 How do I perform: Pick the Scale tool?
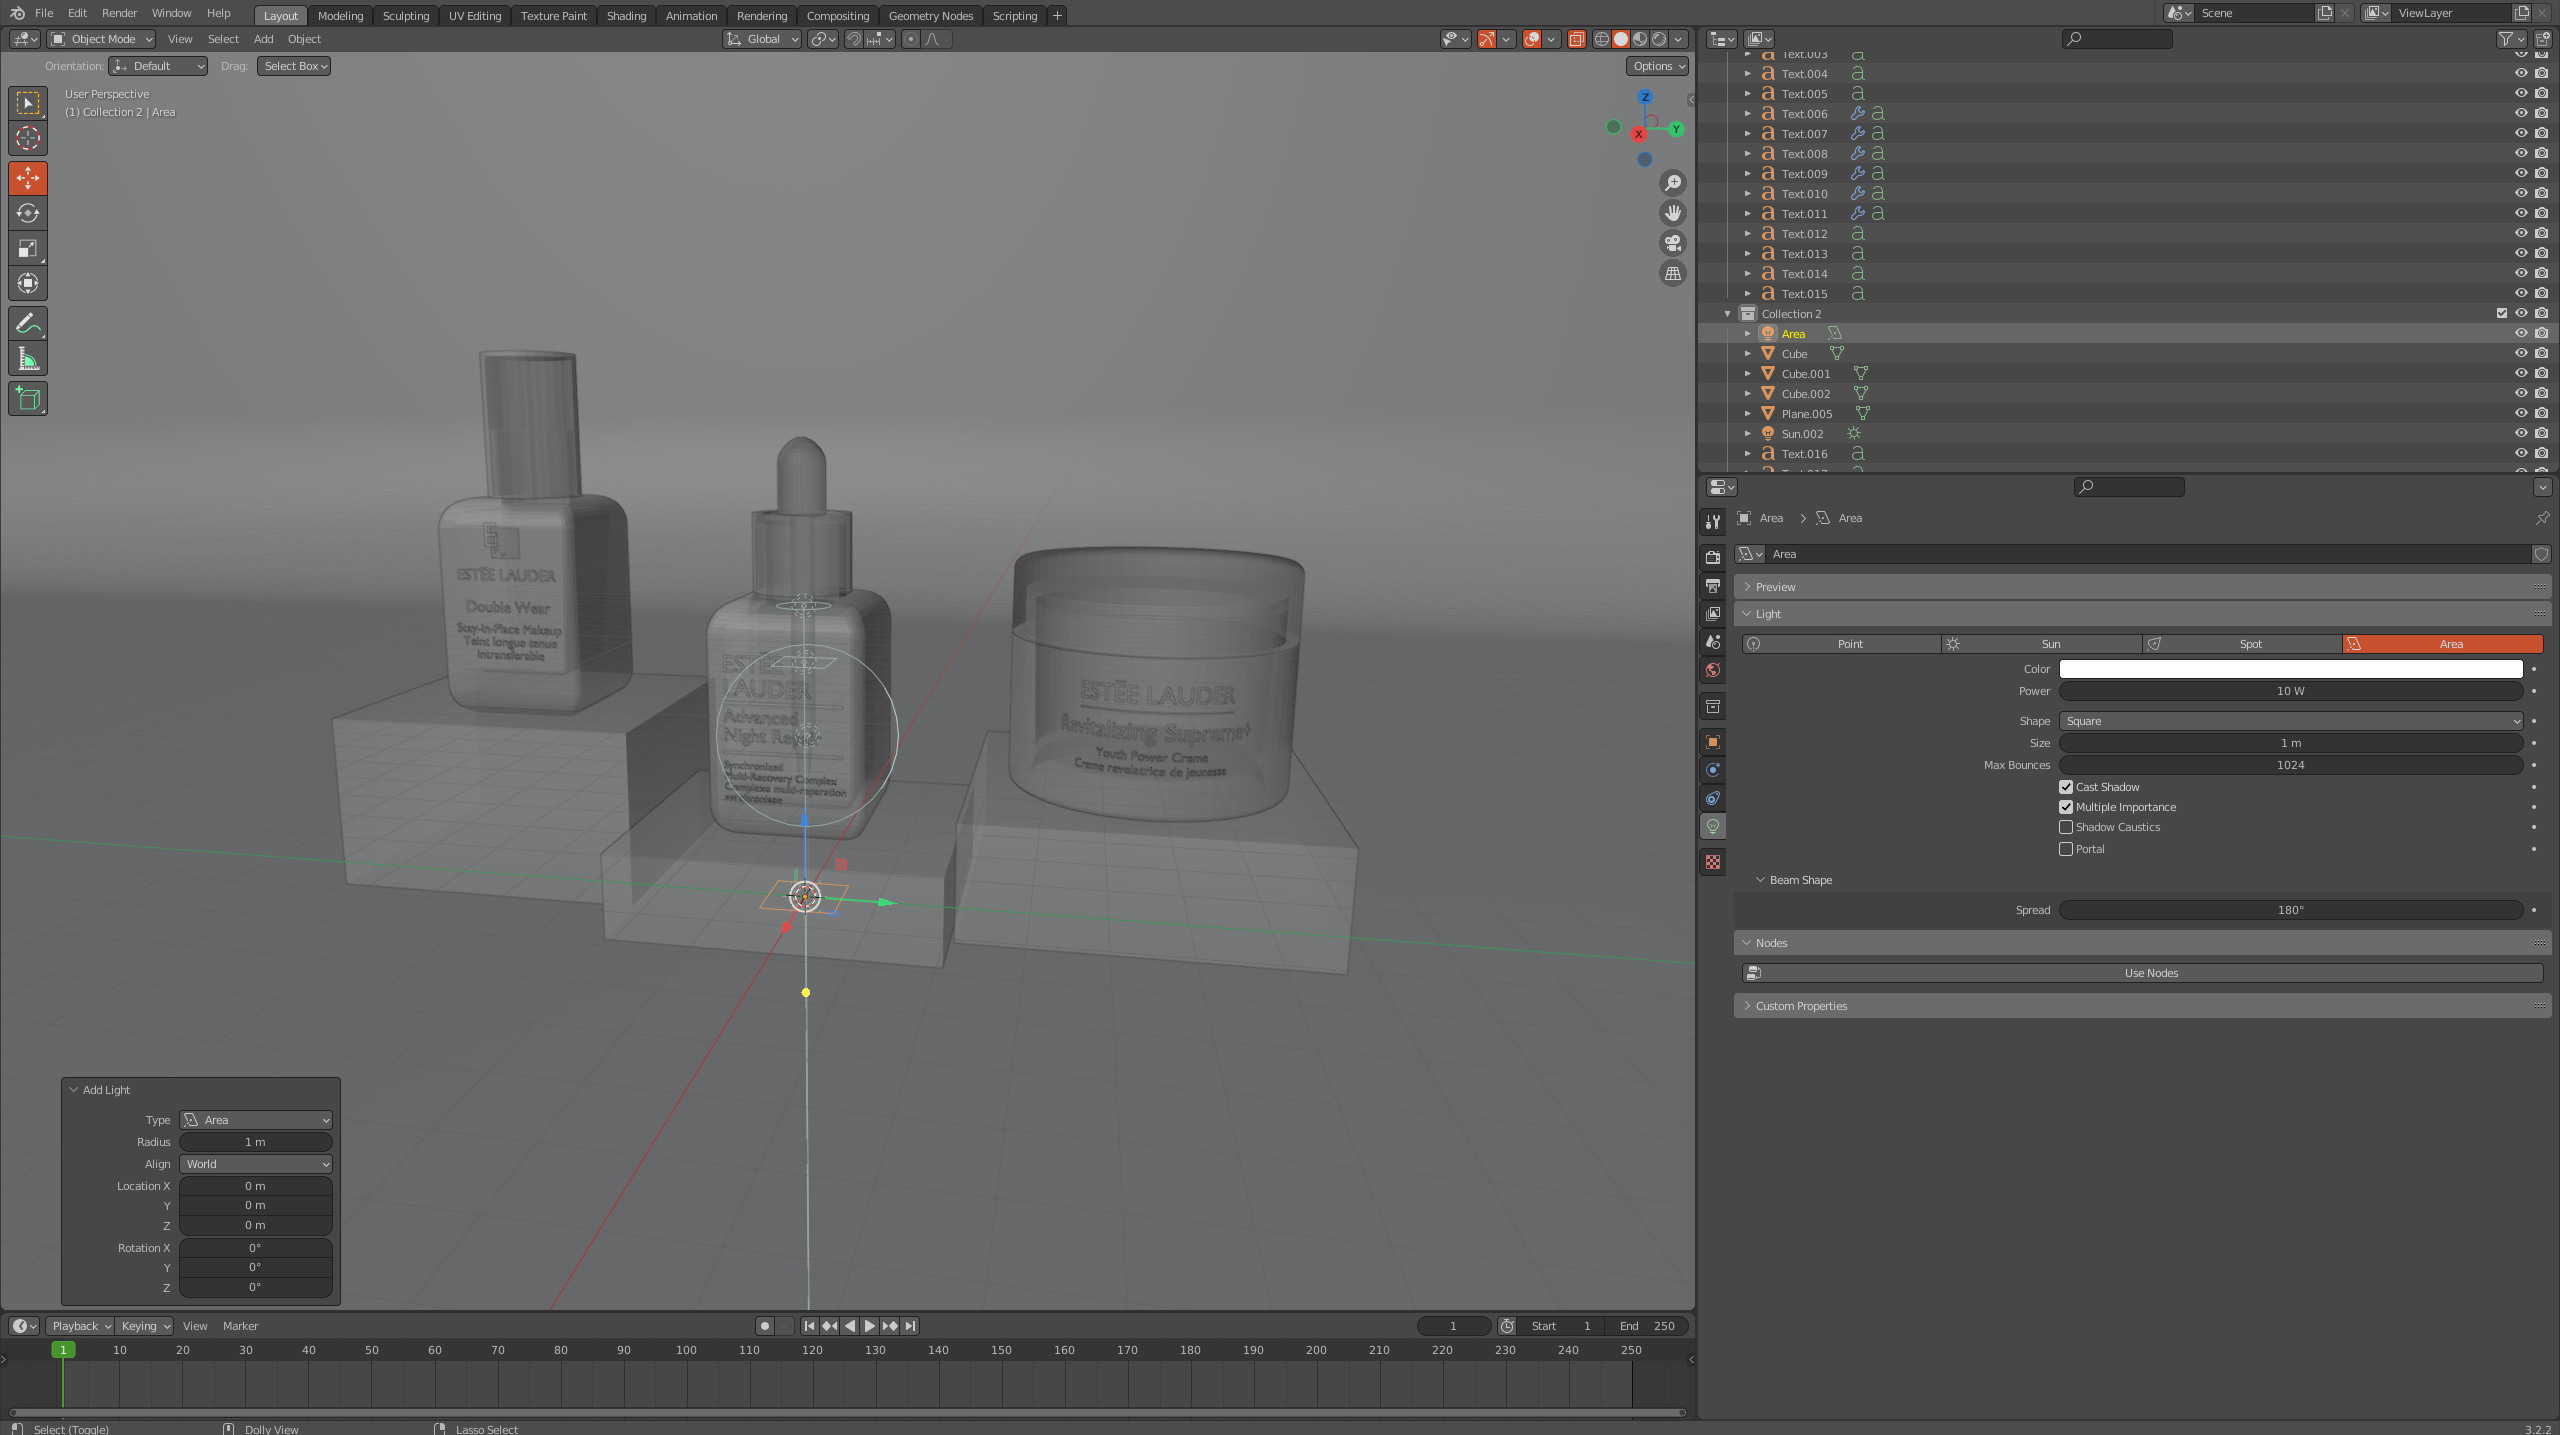(28, 248)
